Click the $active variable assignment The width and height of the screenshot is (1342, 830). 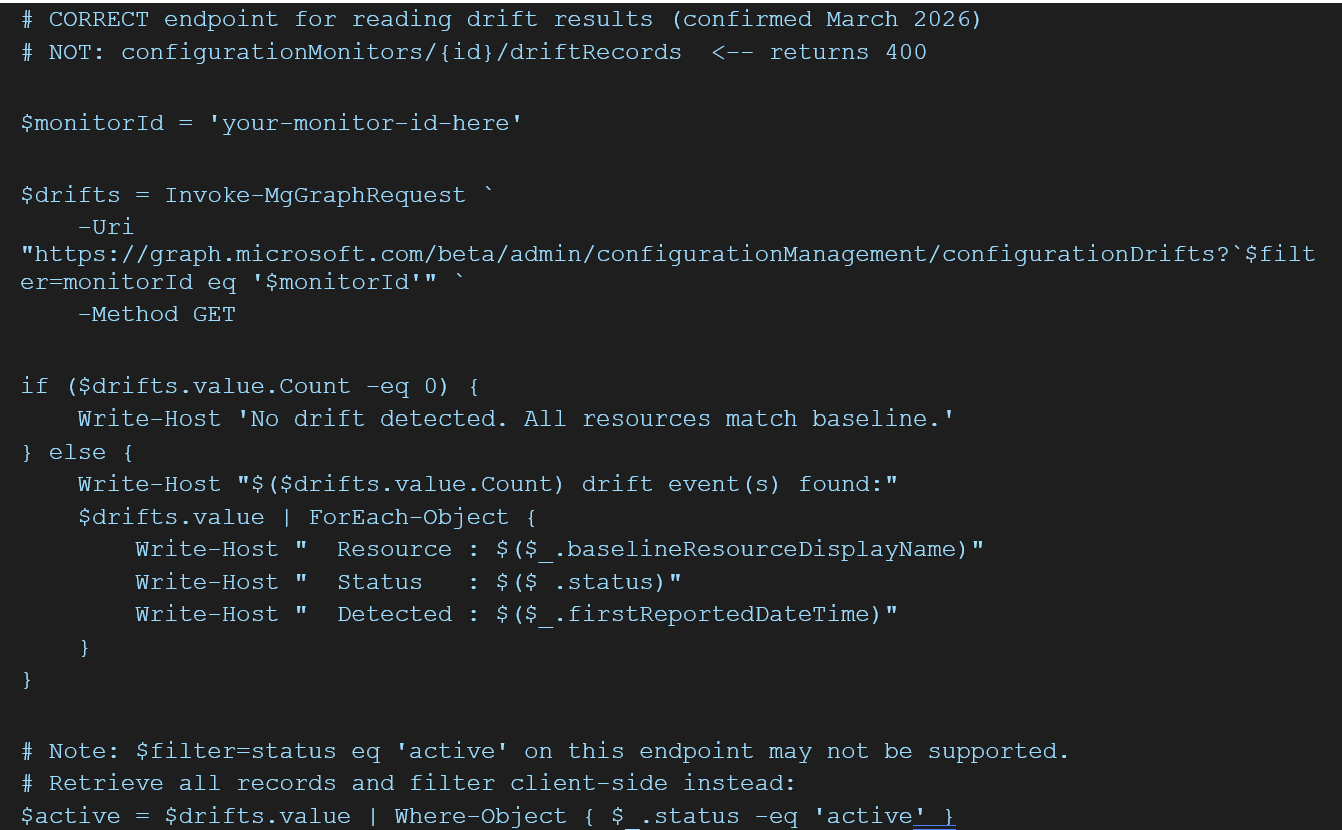(x=78, y=817)
